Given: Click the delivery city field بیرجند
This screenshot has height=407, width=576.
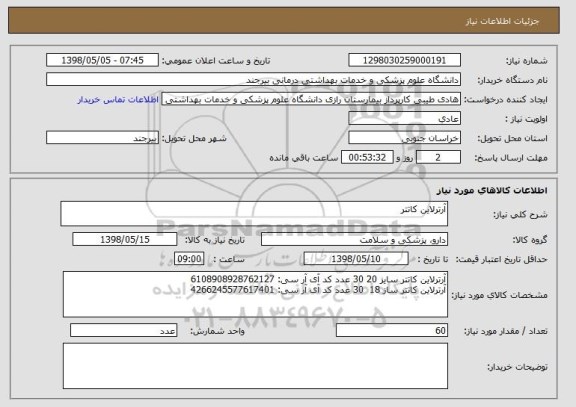Looking at the screenshot, I should click(x=102, y=138).
